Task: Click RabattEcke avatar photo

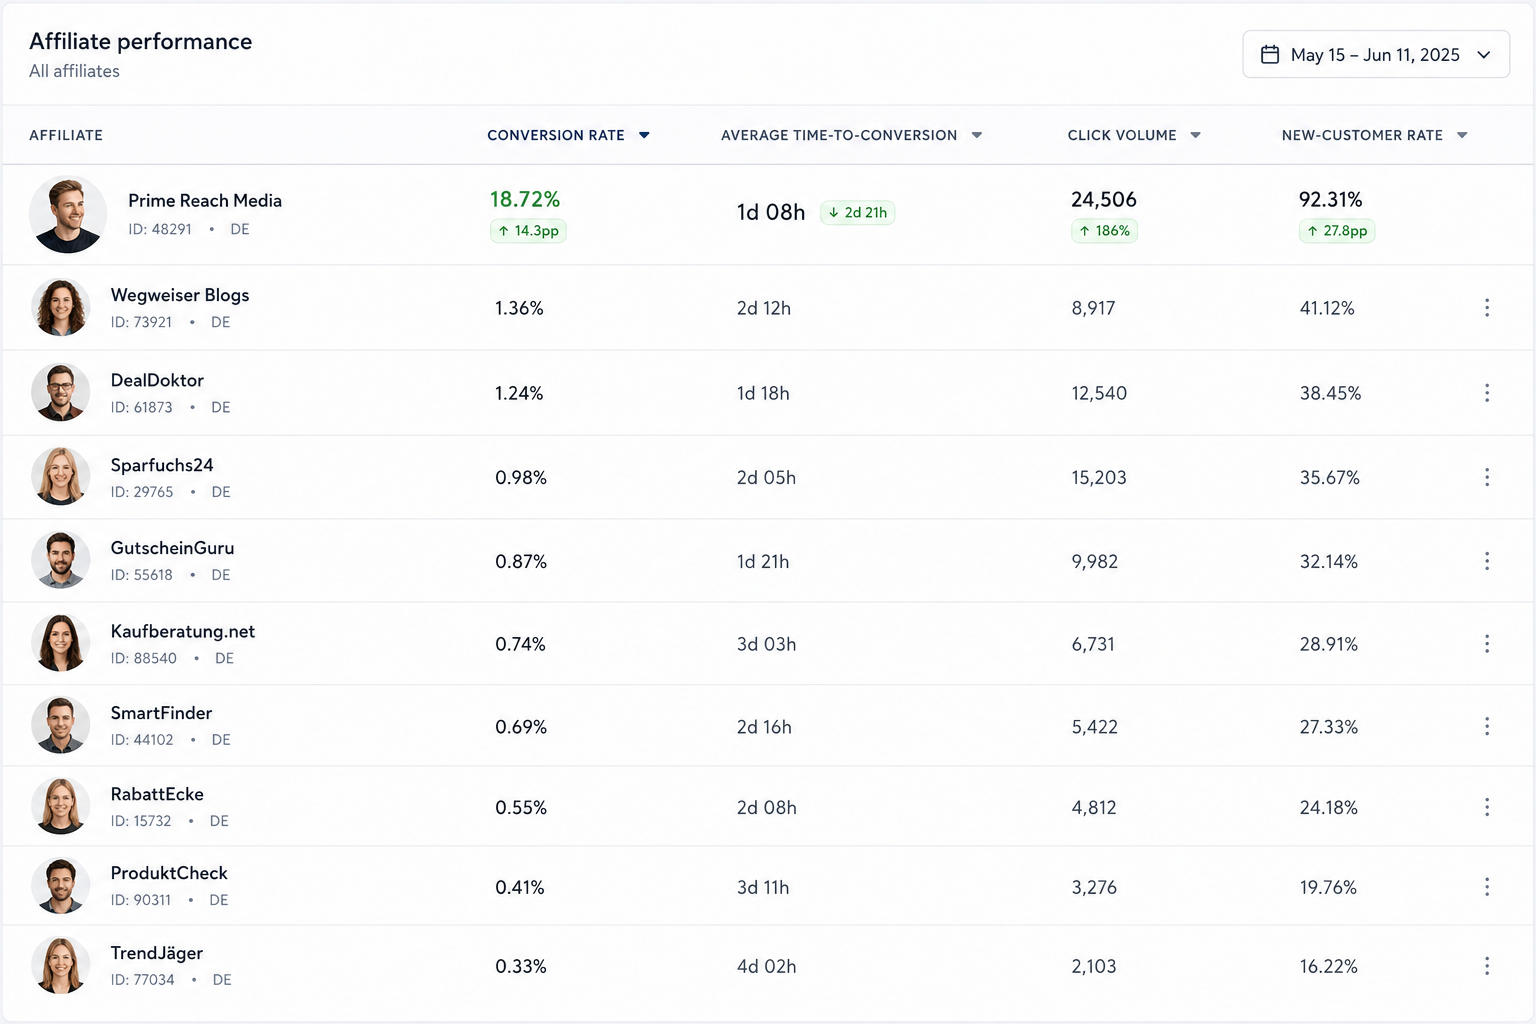Action: (61, 806)
